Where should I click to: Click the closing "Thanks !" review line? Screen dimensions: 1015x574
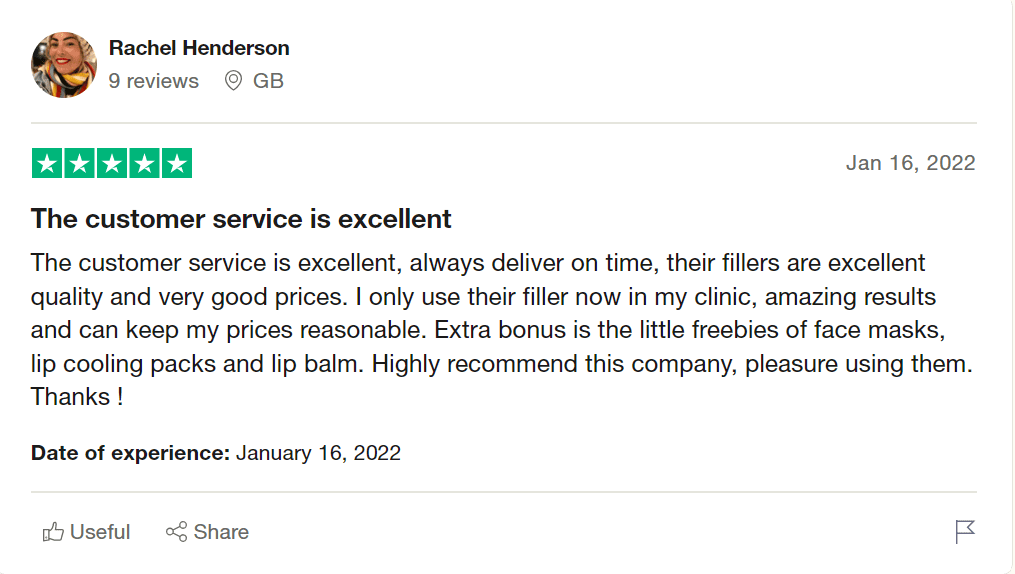coord(78,397)
